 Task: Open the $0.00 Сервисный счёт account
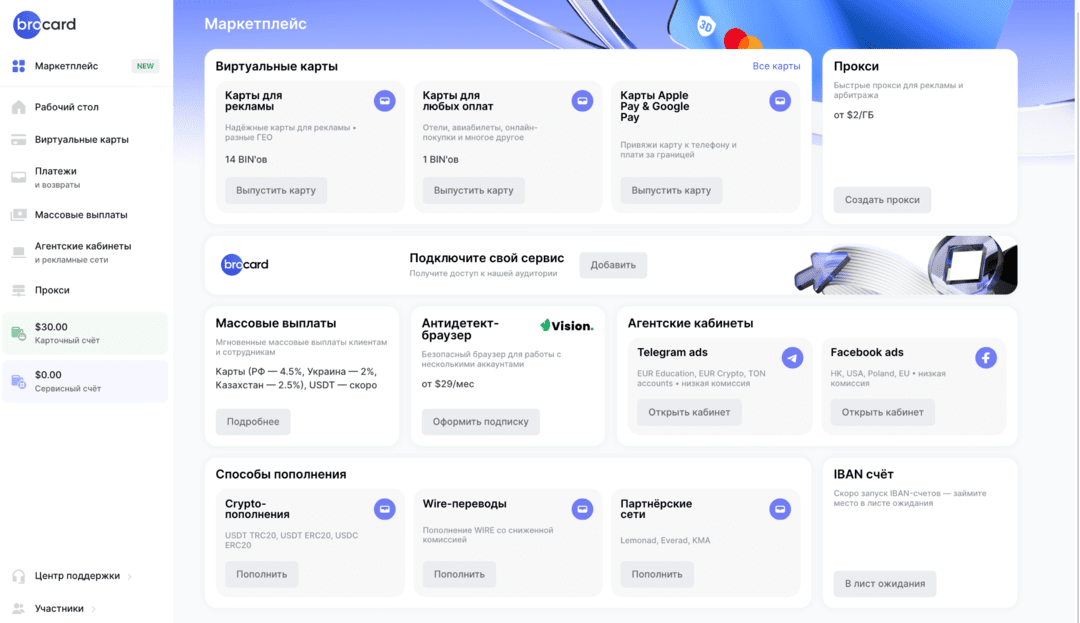tap(85, 381)
